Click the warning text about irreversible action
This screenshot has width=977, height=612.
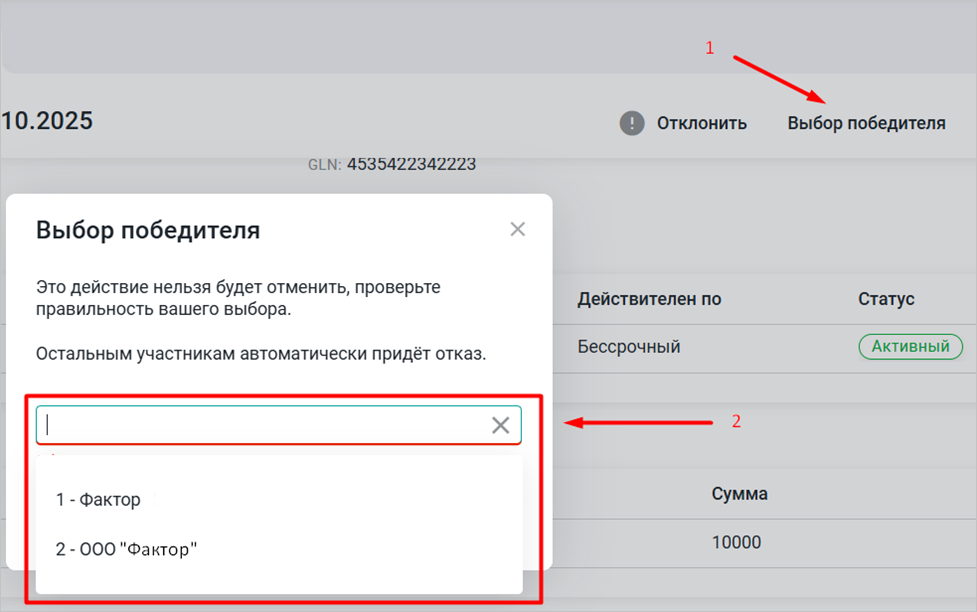(238, 298)
